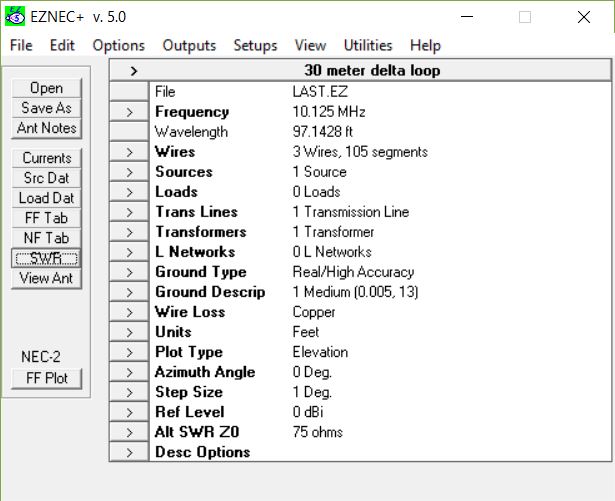The height and width of the screenshot is (501, 615).
Task: Open the Plot Type arrow button
Action: tap(130, 352)
